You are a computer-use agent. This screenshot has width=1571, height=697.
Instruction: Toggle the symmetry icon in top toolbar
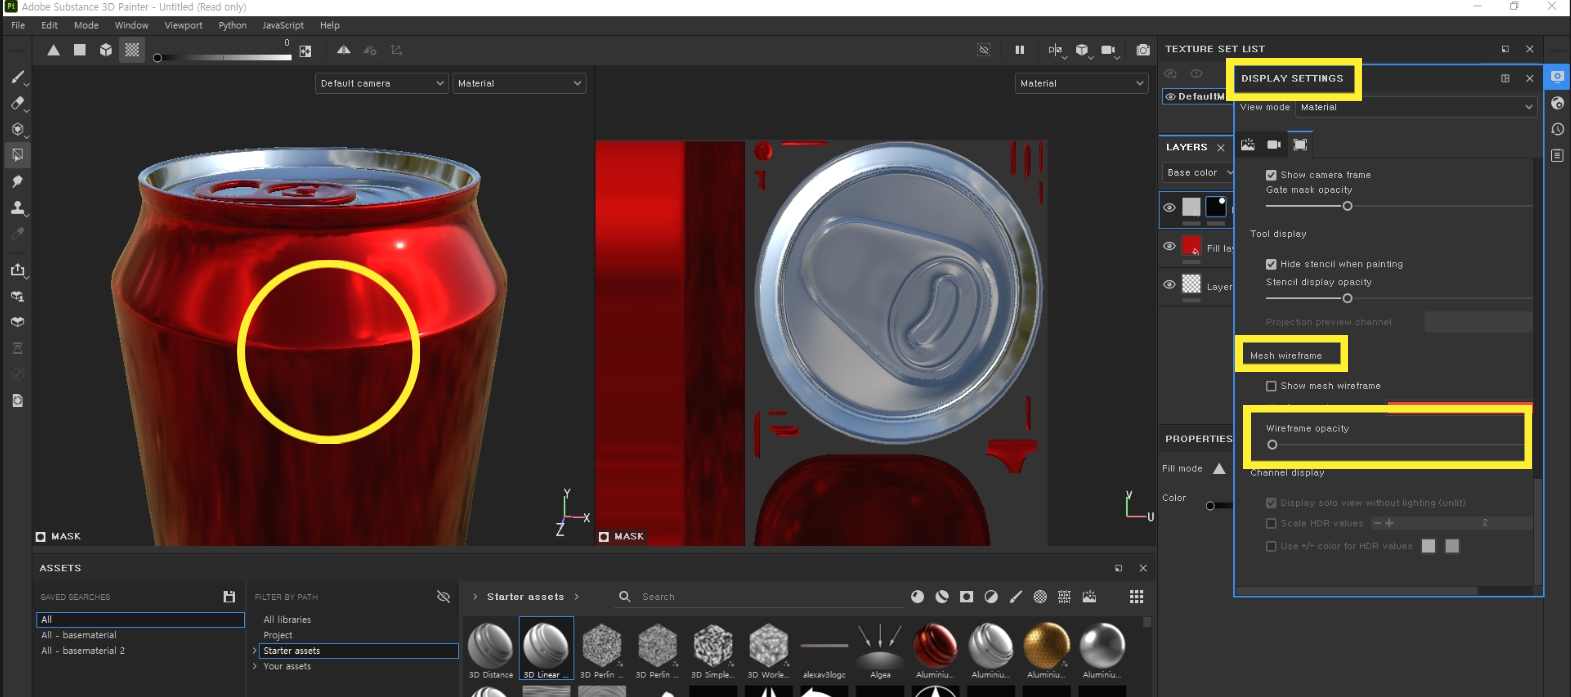click(x=343, y=50)
